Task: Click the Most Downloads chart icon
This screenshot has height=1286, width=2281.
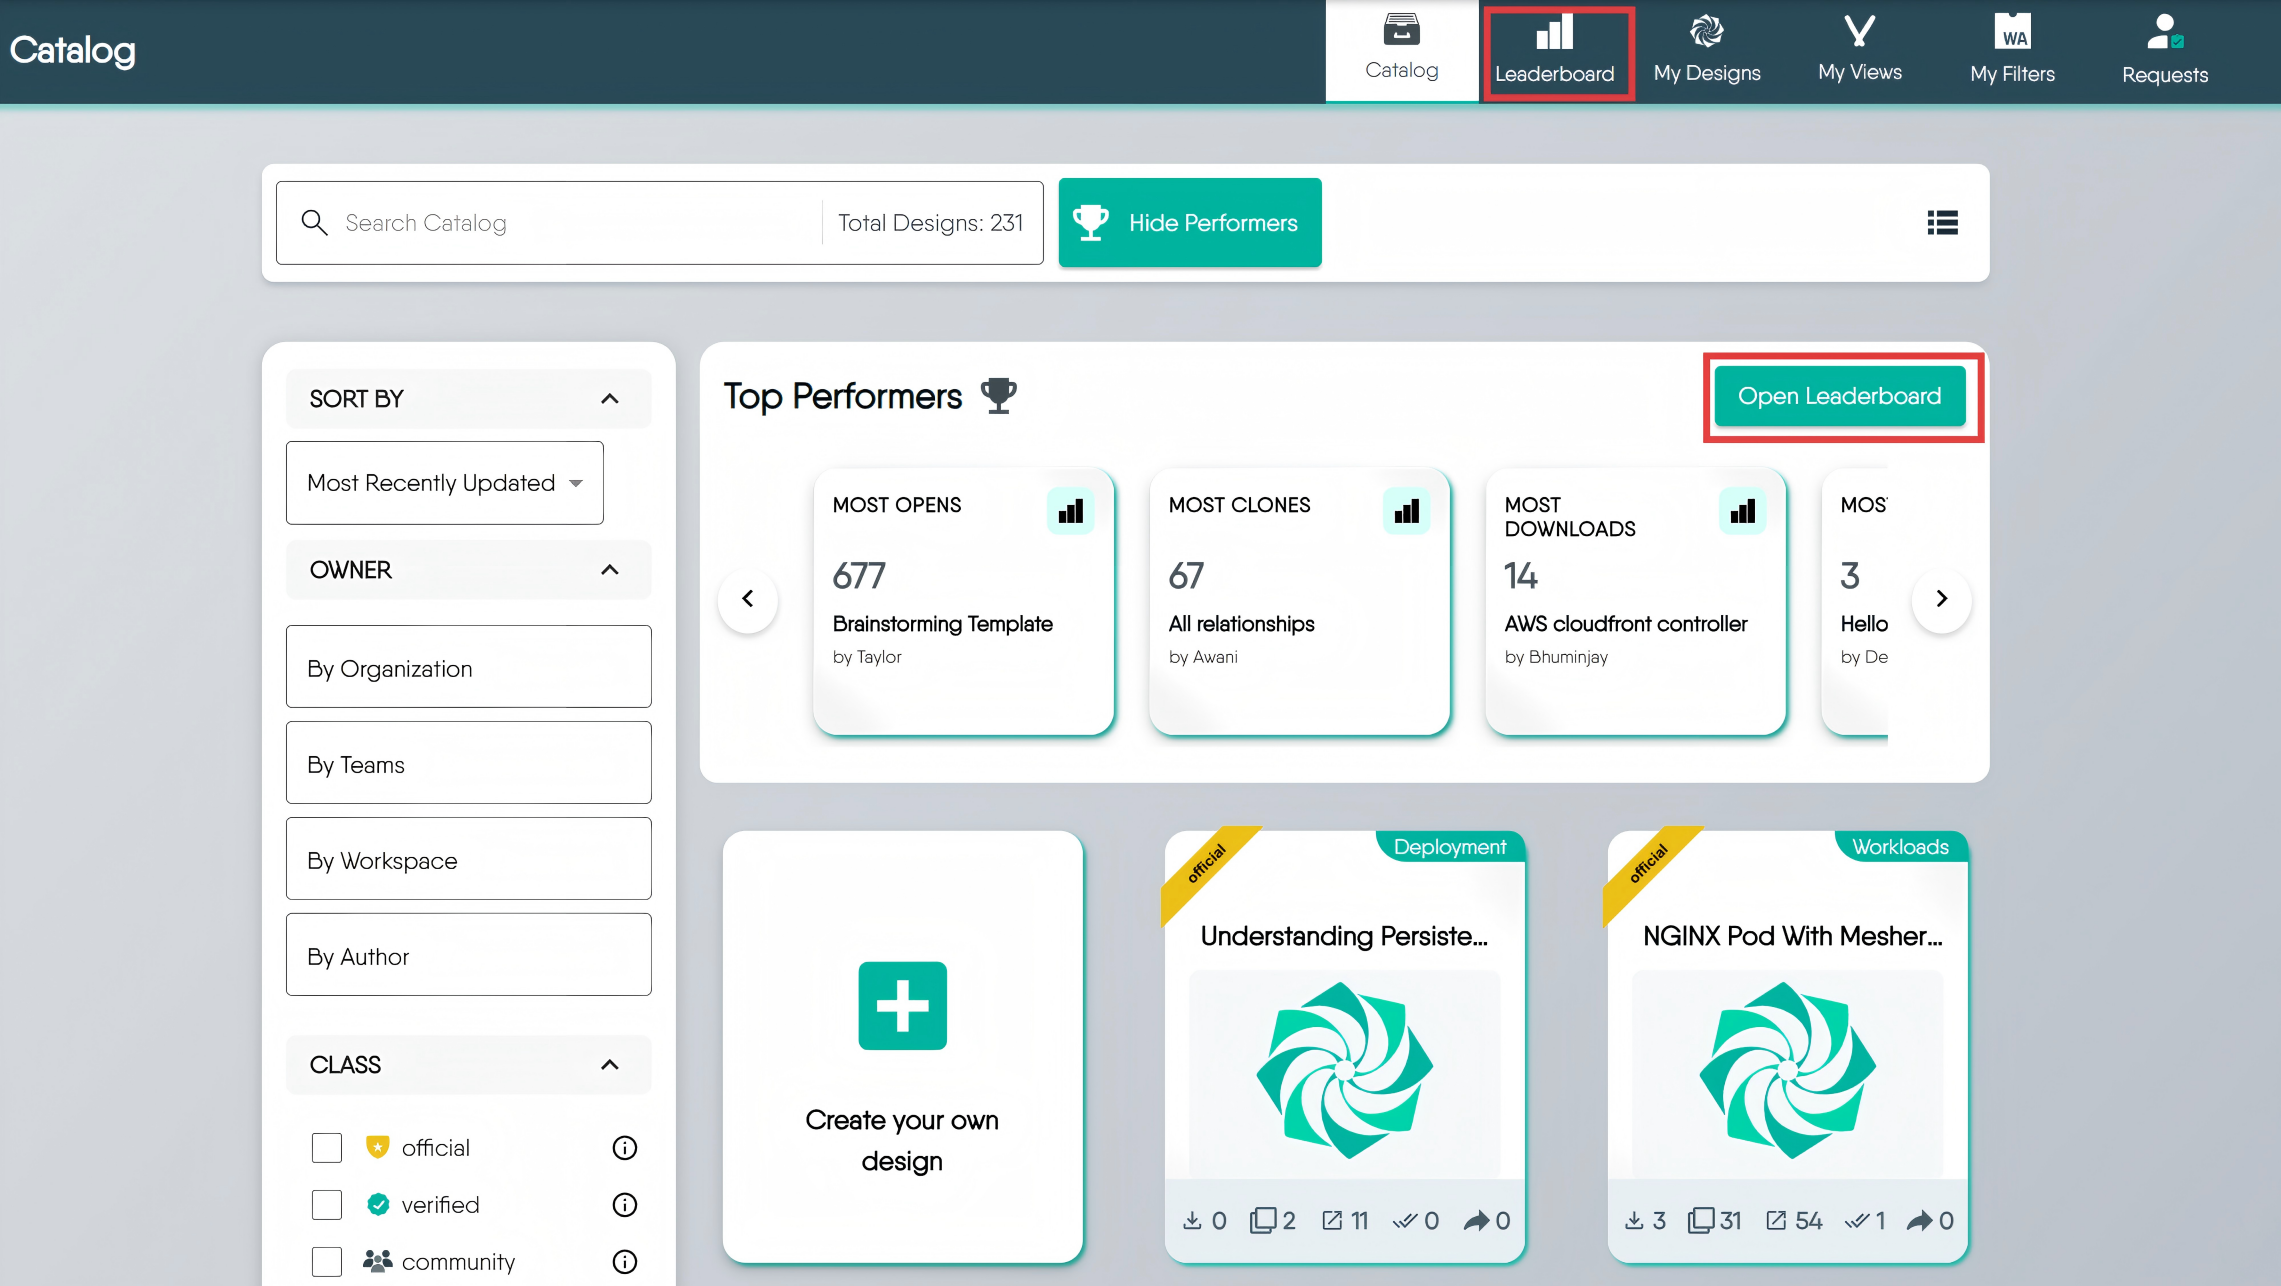Action: (1742, 512)
